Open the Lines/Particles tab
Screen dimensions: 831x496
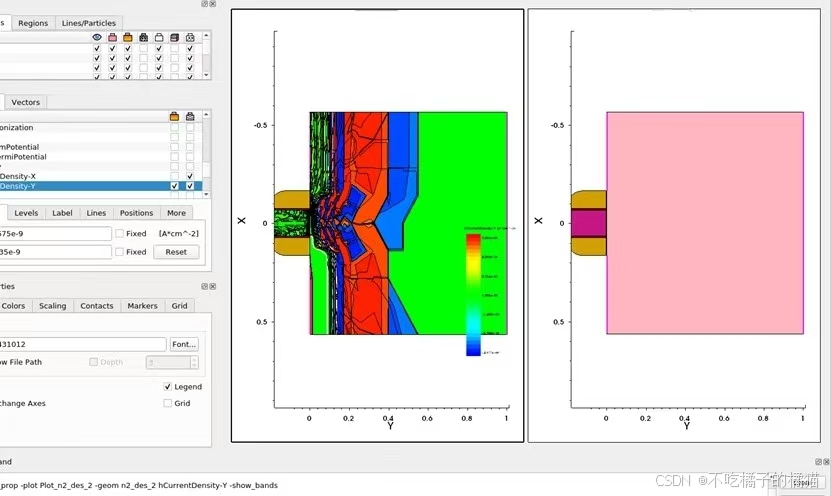click(89, 23)
